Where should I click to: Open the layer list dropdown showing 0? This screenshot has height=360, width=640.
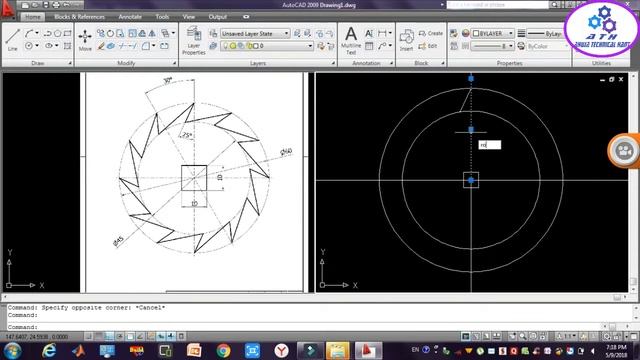267,46
